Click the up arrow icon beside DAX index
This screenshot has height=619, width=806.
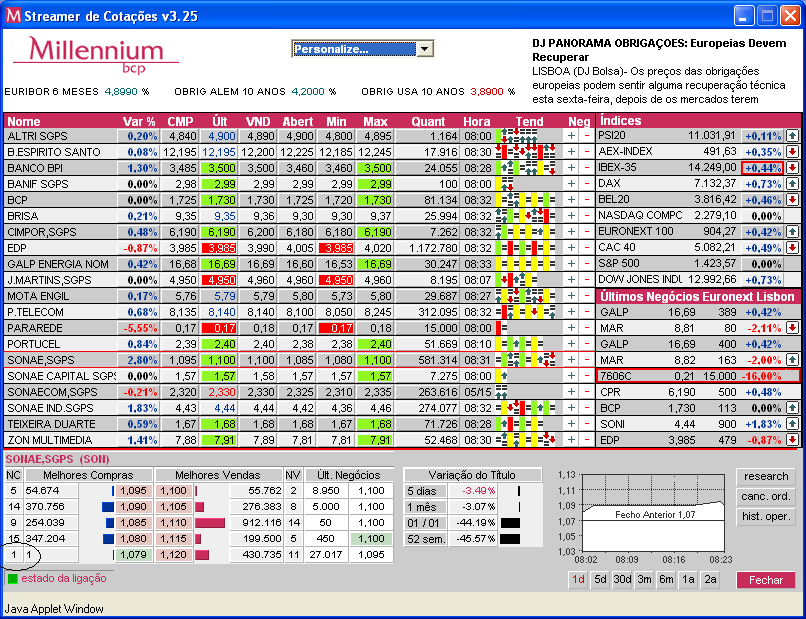(x=792, y=184)
